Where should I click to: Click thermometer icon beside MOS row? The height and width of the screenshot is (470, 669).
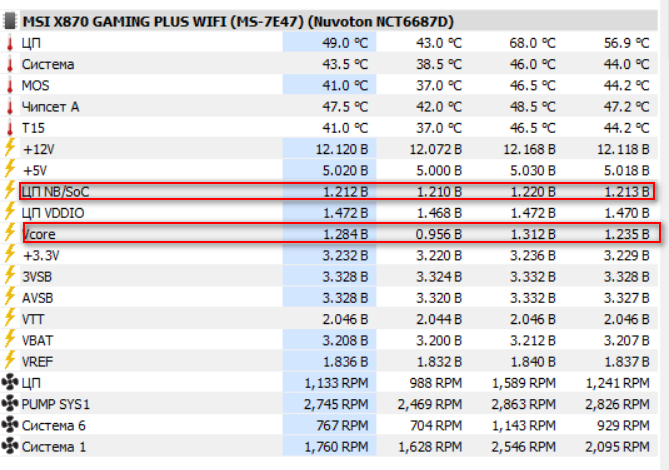coord(10,86)
